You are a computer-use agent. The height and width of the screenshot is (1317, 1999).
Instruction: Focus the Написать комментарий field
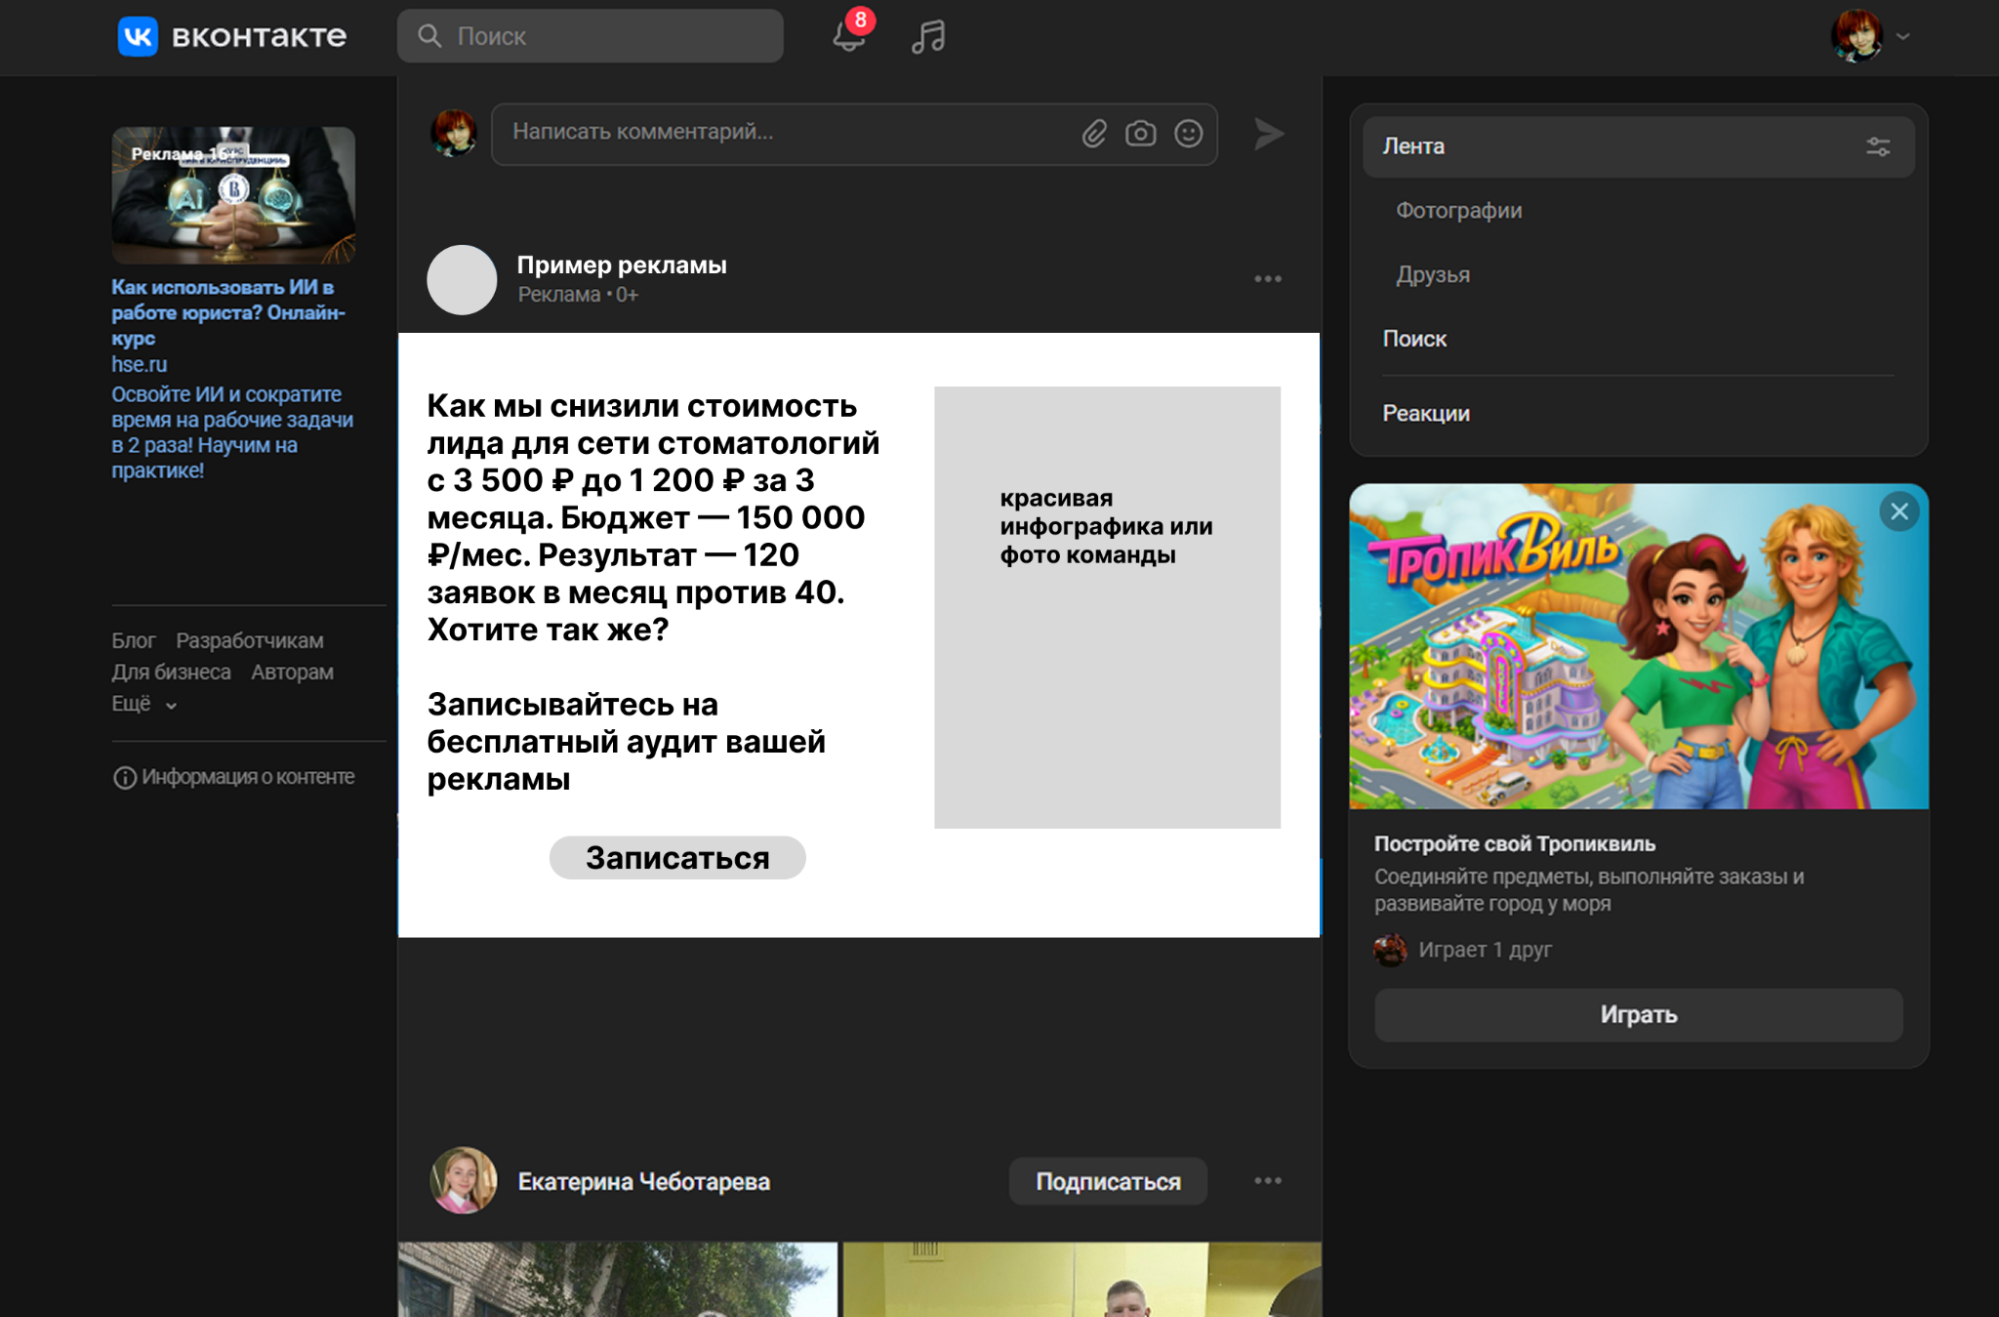click(853, 133)
